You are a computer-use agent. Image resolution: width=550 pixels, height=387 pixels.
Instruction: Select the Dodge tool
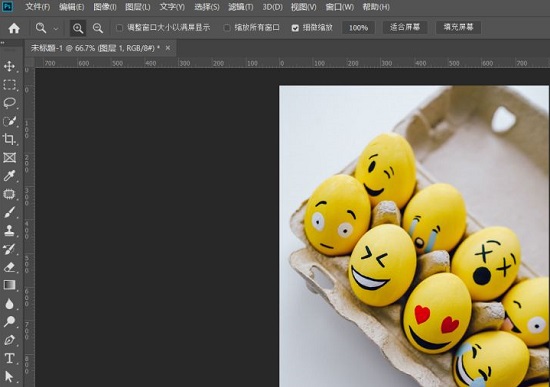click(9, 321)
